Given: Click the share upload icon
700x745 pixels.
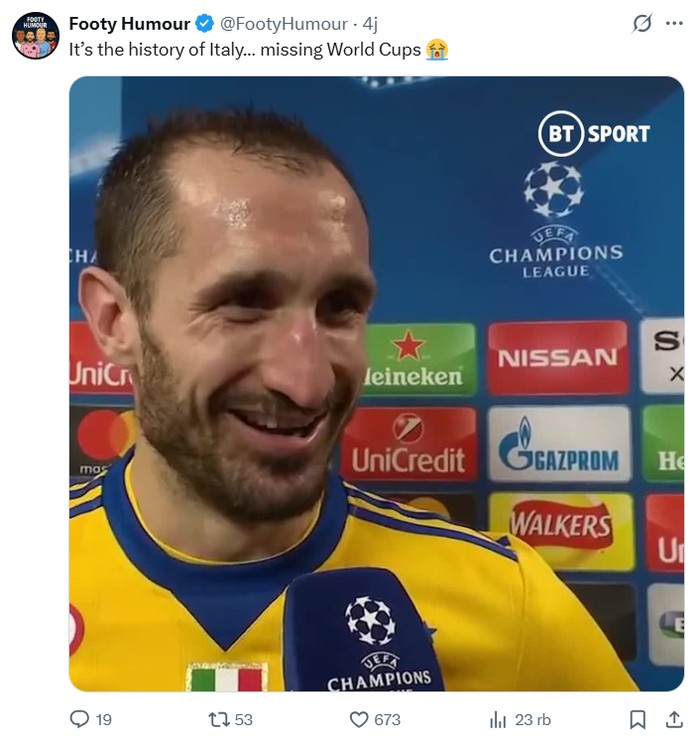Looking at the screenshot, I should coord(674,719).
